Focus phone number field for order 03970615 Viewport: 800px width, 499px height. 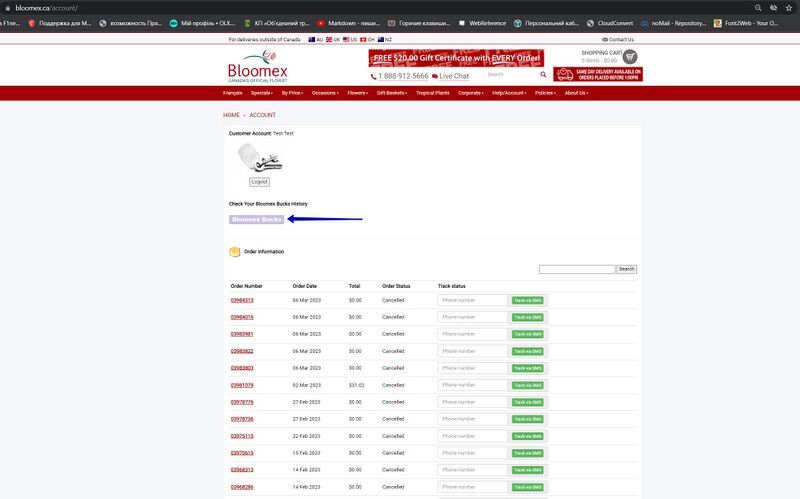click(472, 453)
